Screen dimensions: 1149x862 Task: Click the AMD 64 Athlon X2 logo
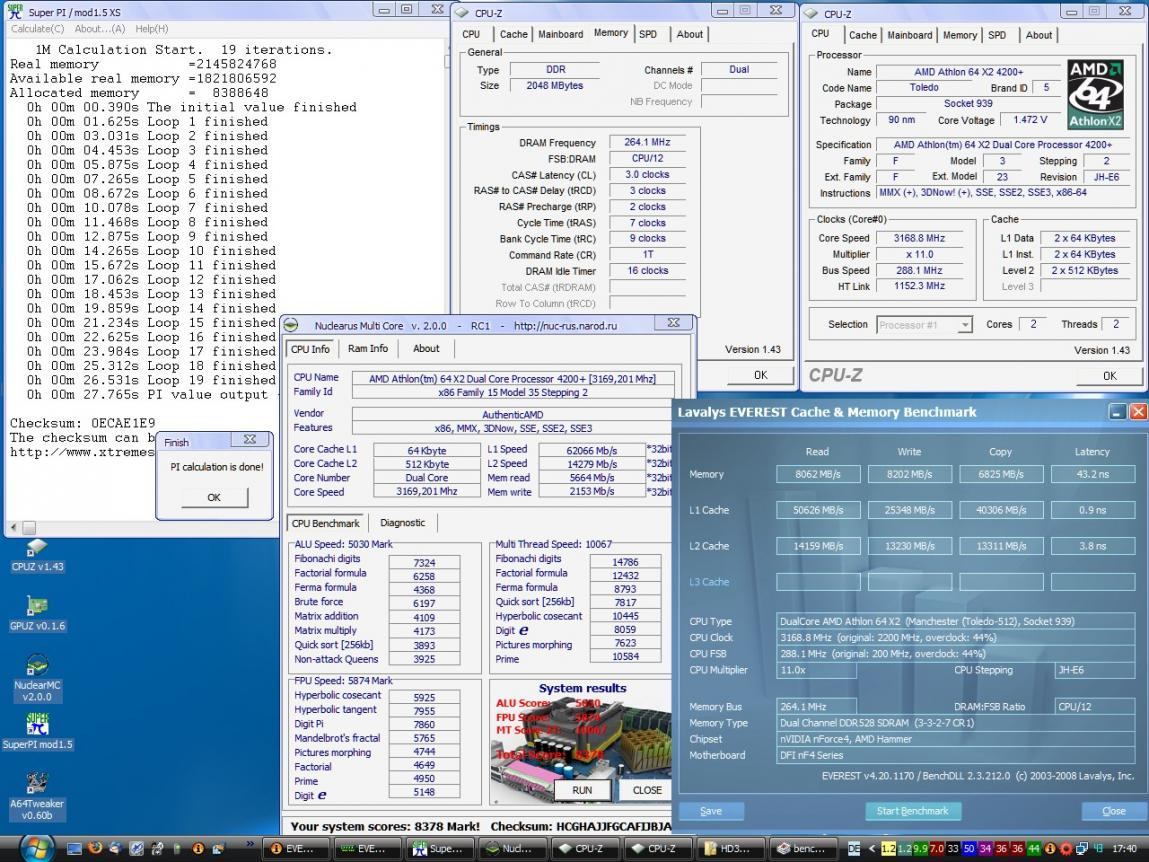[x=1096, y=95]
